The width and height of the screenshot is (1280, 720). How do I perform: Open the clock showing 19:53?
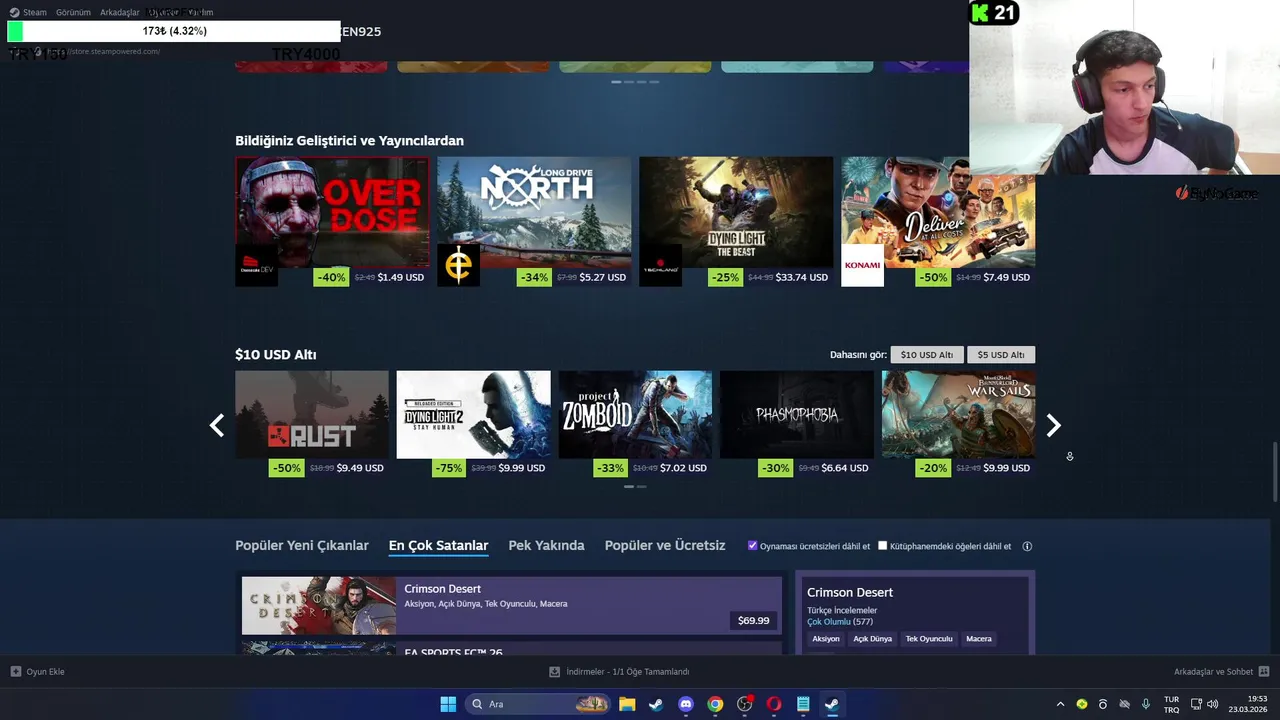click(x=1250, y=704)
